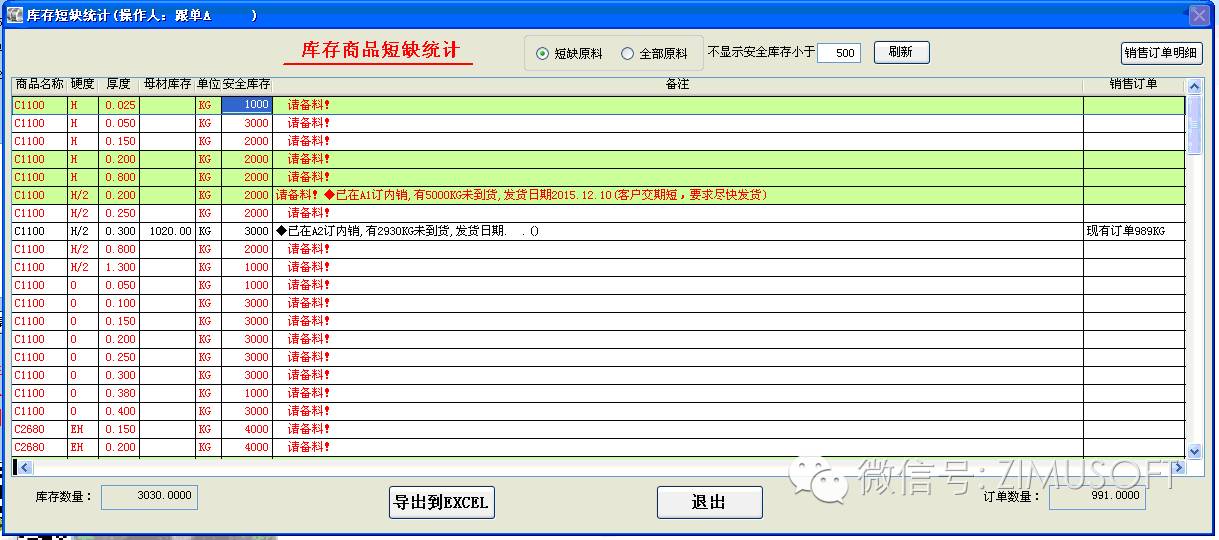Close the 库存短缺统计 window
This screenshot has height=540, width=1219.
pyautogui.click(x=1199, y=15)
